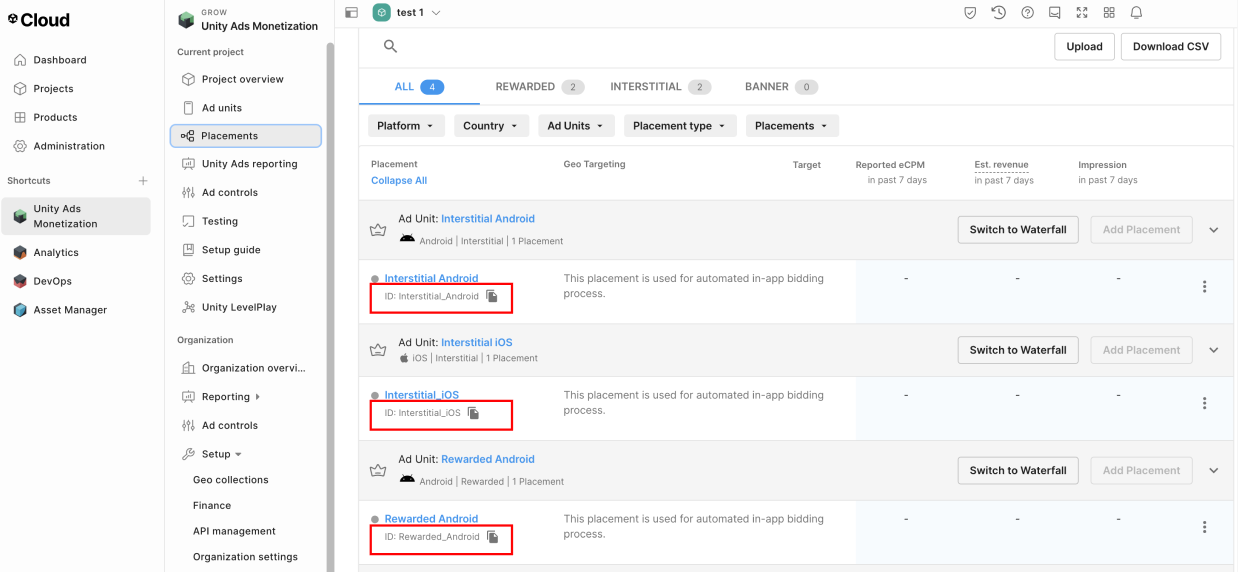Image resolution: width=1238 pixels, height=572 pixels.
Task: Copy the Interstitial_Android placement ID
Action: tap(492, 296)
